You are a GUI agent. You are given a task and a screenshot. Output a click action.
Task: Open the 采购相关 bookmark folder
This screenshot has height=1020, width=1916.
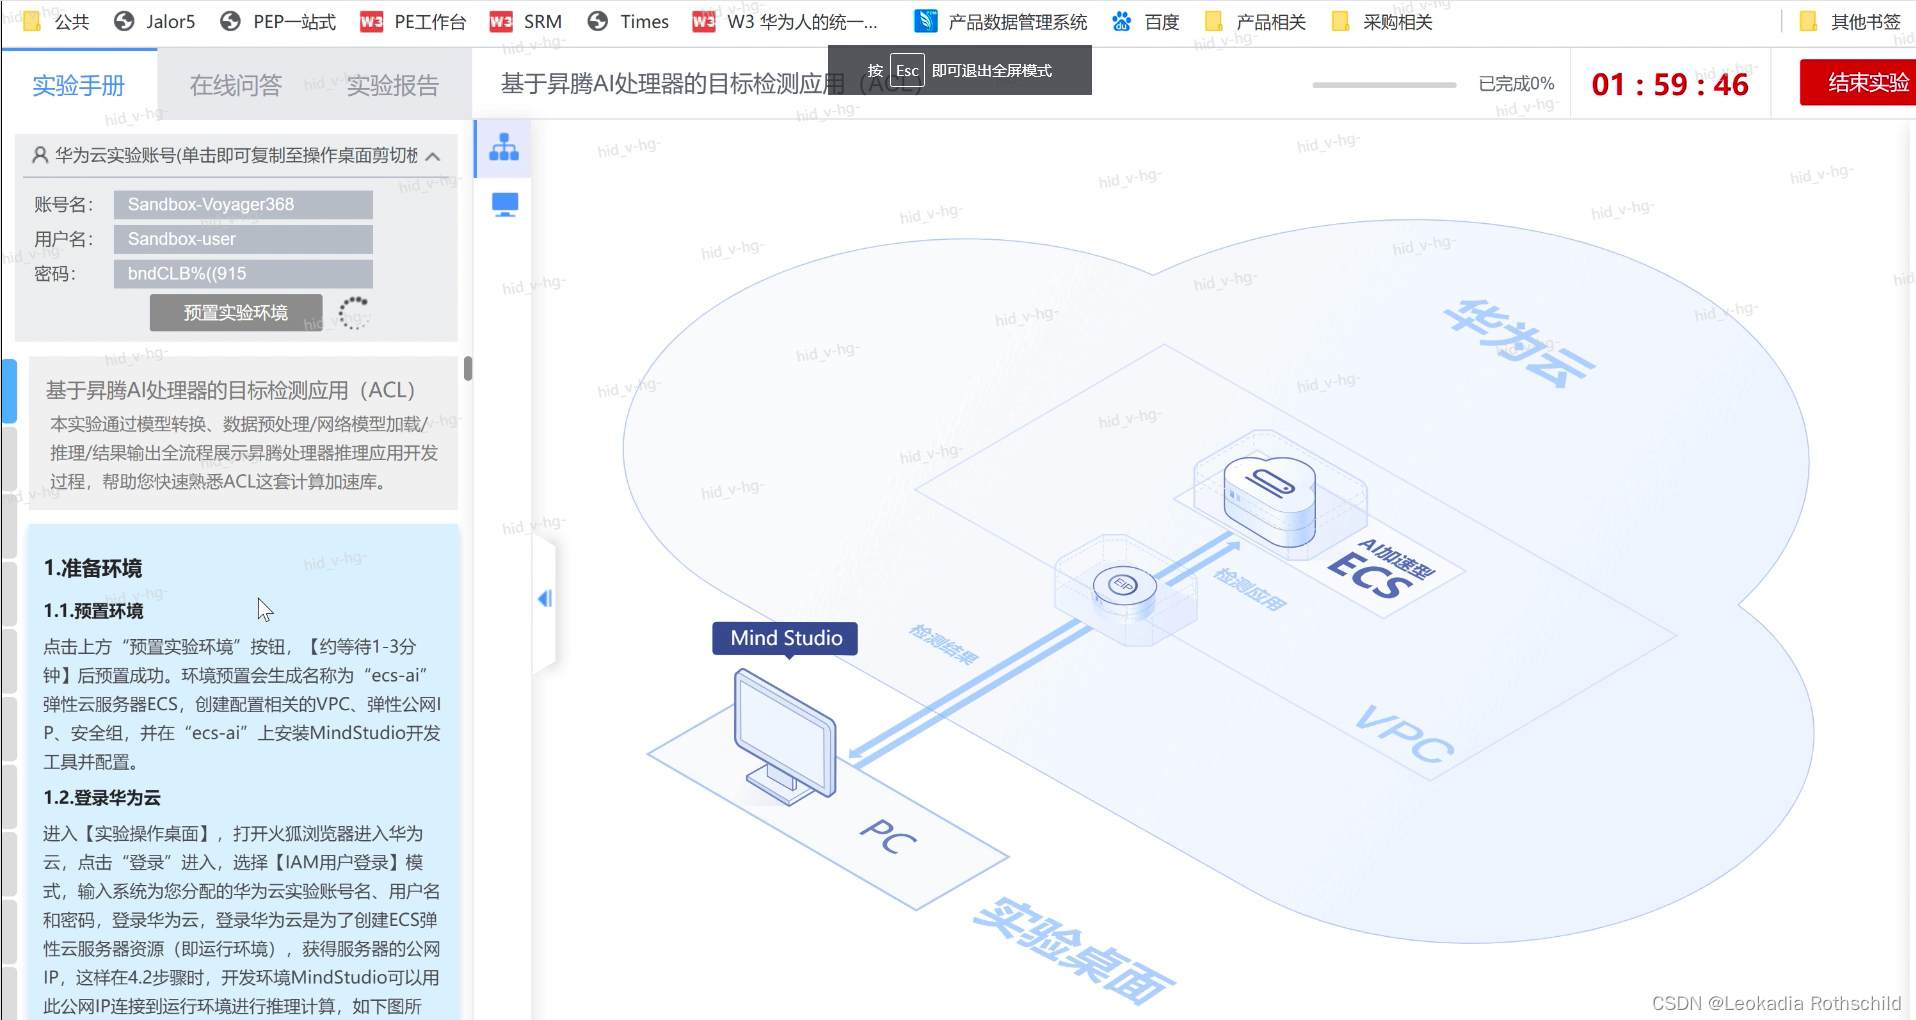point(1383,21)
